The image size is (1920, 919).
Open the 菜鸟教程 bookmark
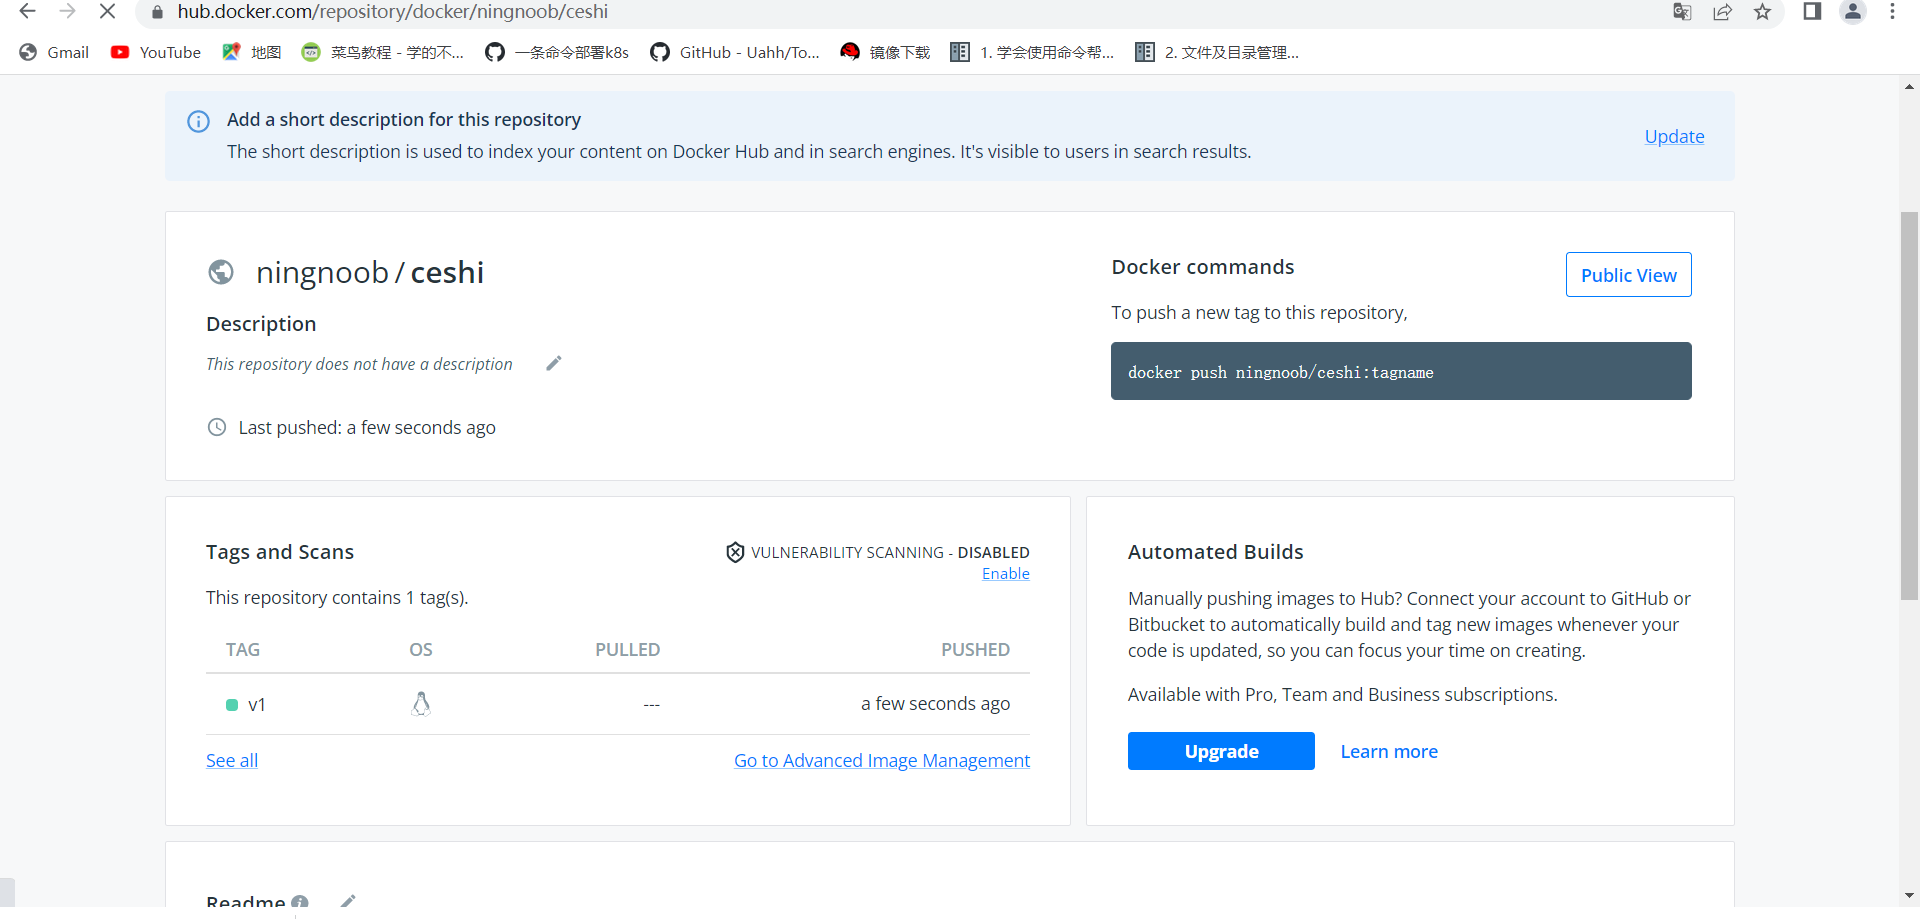coord(383,52)
